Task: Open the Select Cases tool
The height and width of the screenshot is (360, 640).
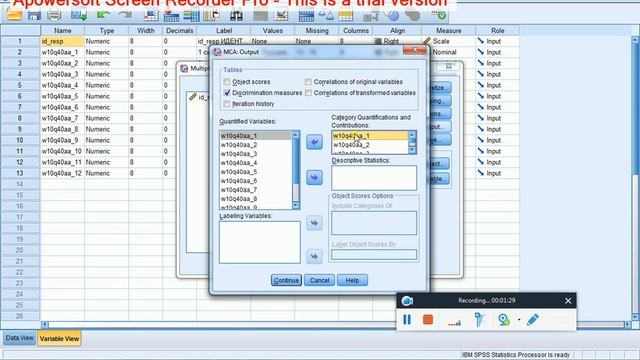Action: [x=346, y=16]
